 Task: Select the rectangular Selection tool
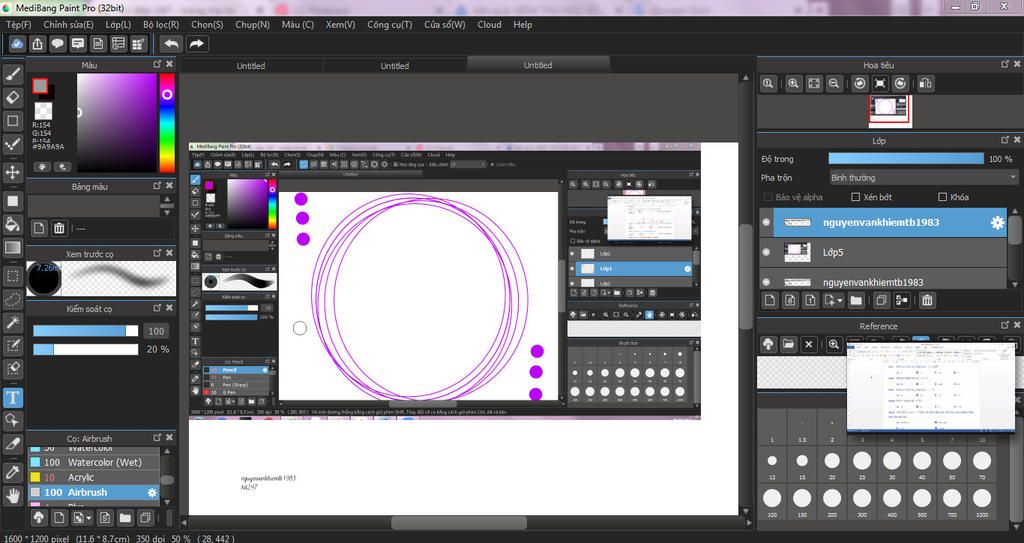click(12, 276)
